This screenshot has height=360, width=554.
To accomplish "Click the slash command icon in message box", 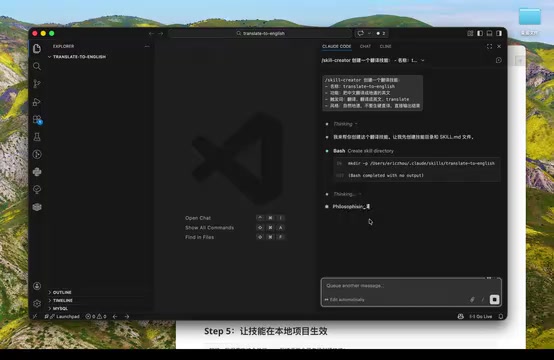I will (483, 300).
